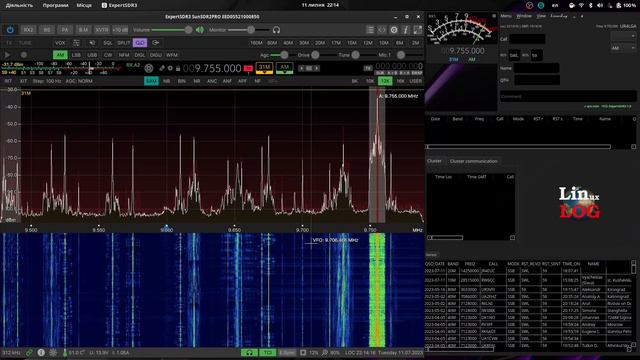Toggle the ExpertSDR3 power button
640x360 pixels.
pyautogui.click(x=10, y=30)
